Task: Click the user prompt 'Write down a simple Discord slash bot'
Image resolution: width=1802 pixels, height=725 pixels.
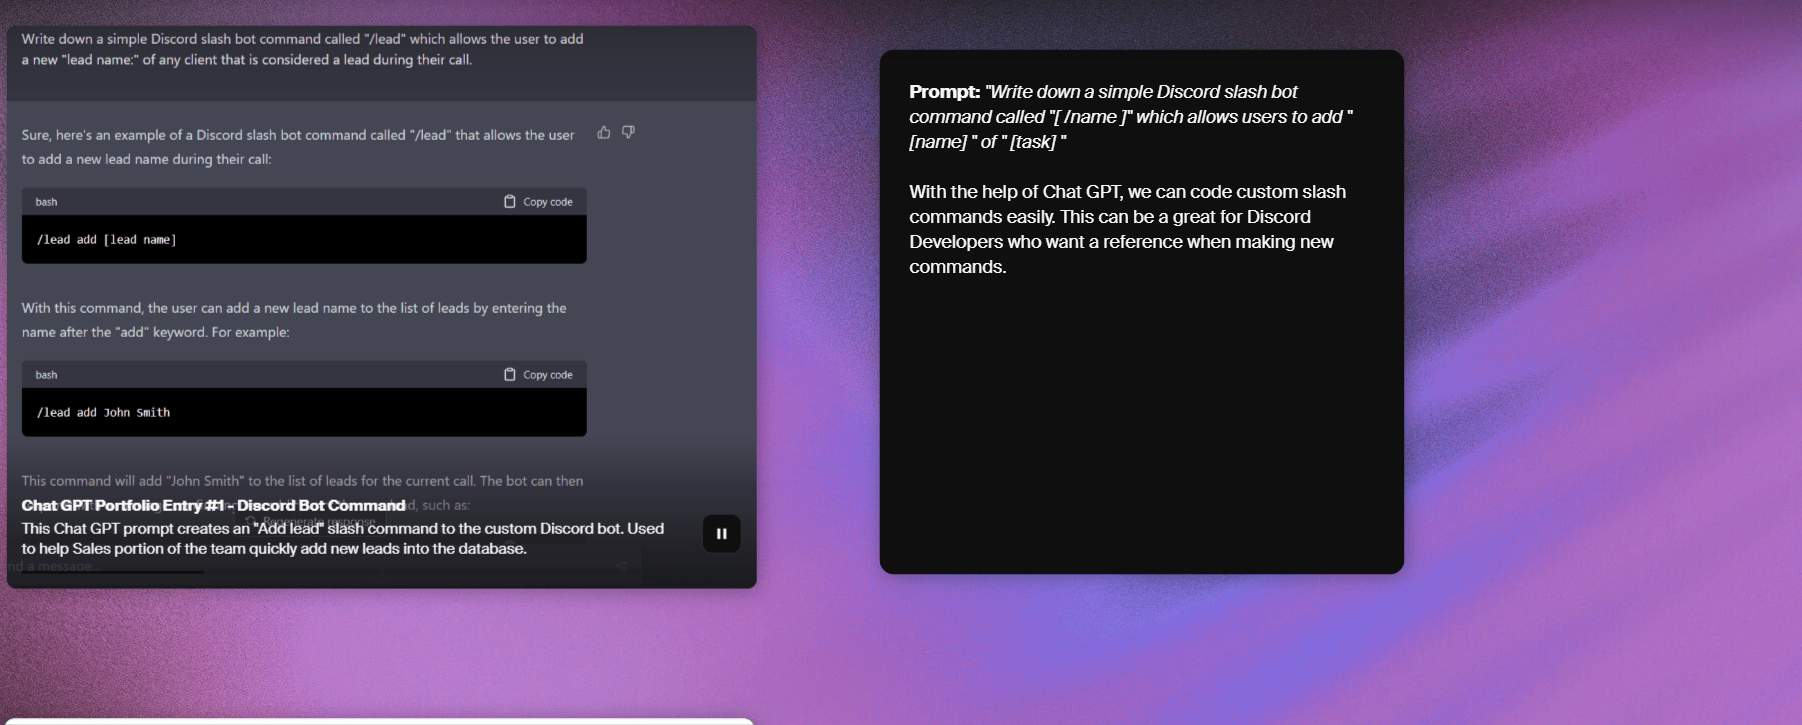Action: tap(302, 49)
